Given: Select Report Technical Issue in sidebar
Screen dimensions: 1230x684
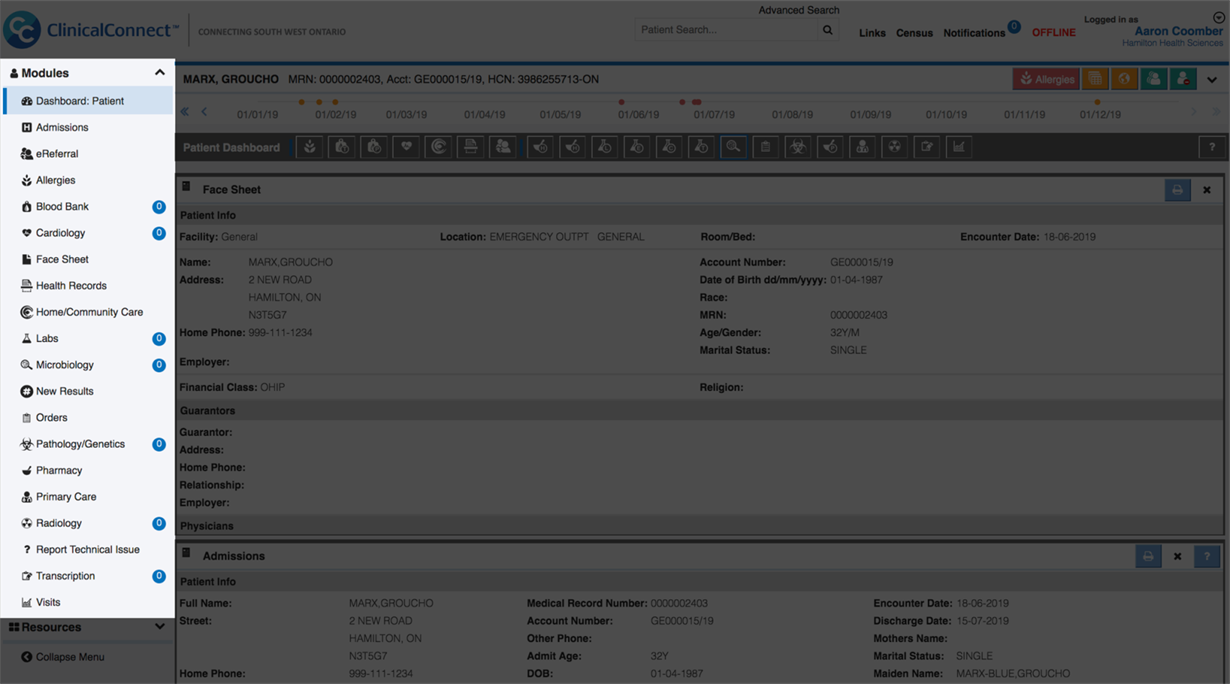Looking at the screenshot, I should (88, 549).
